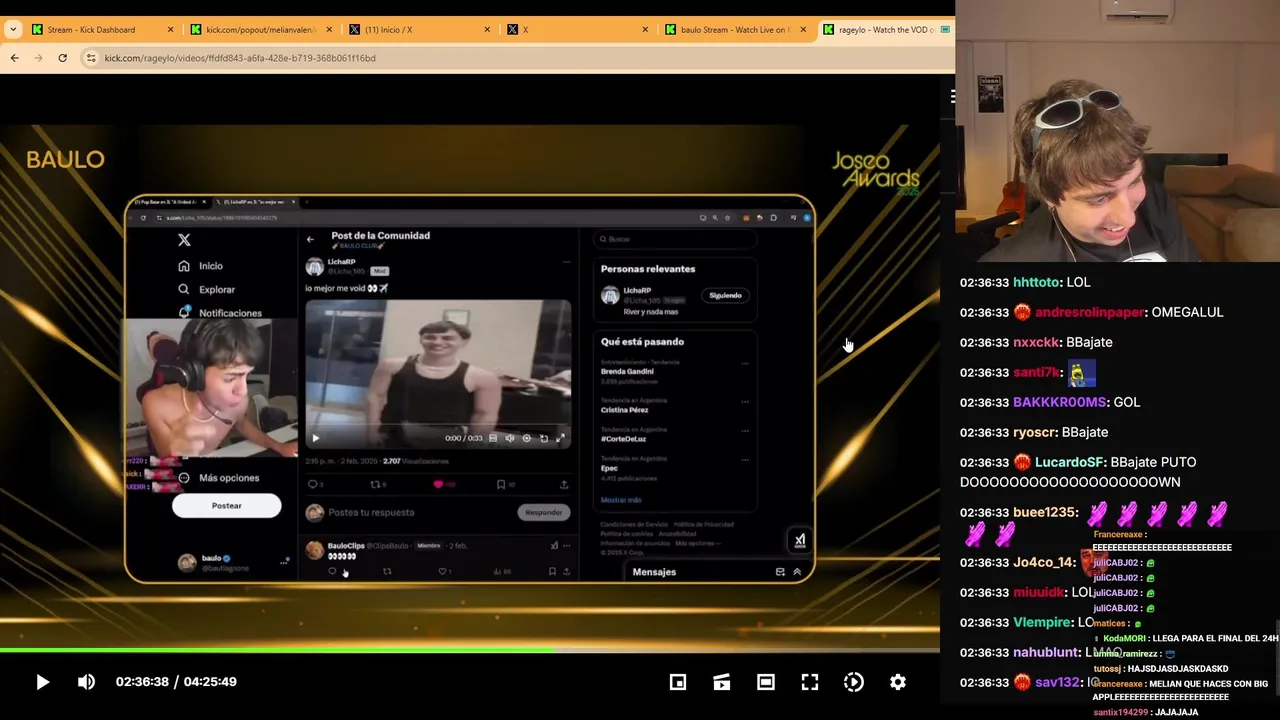
Task: Click chat user santi7k
Action: (1036, 372)
